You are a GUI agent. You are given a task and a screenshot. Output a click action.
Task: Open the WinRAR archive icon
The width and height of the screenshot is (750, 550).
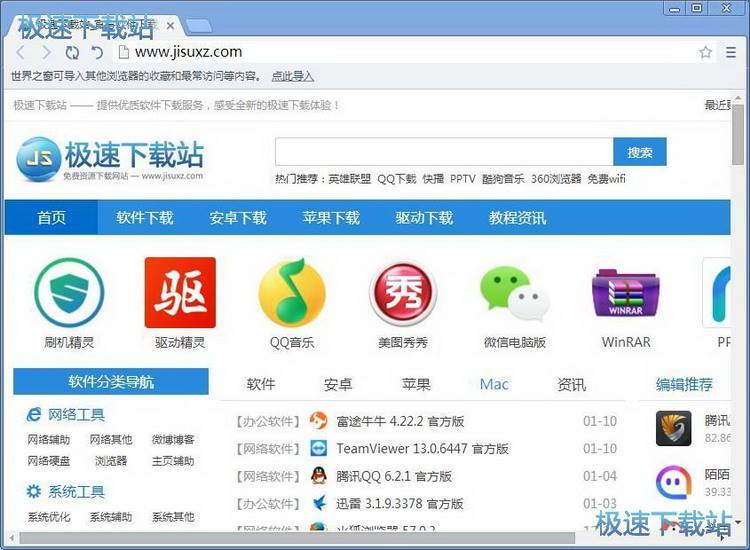626,293
